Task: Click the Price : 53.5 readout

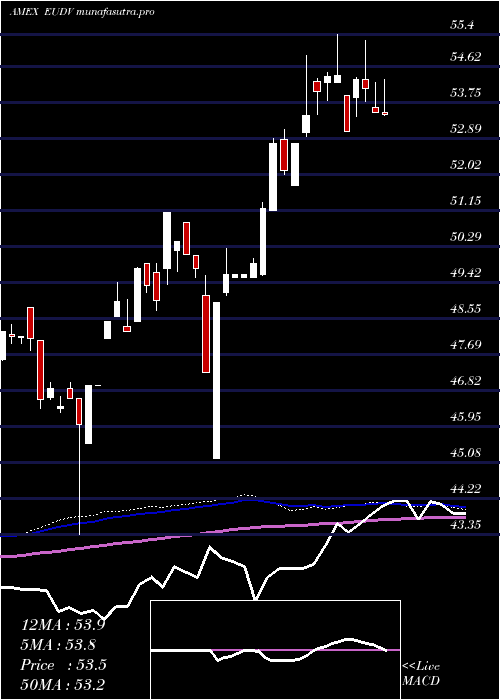Action: pos(63,665)
